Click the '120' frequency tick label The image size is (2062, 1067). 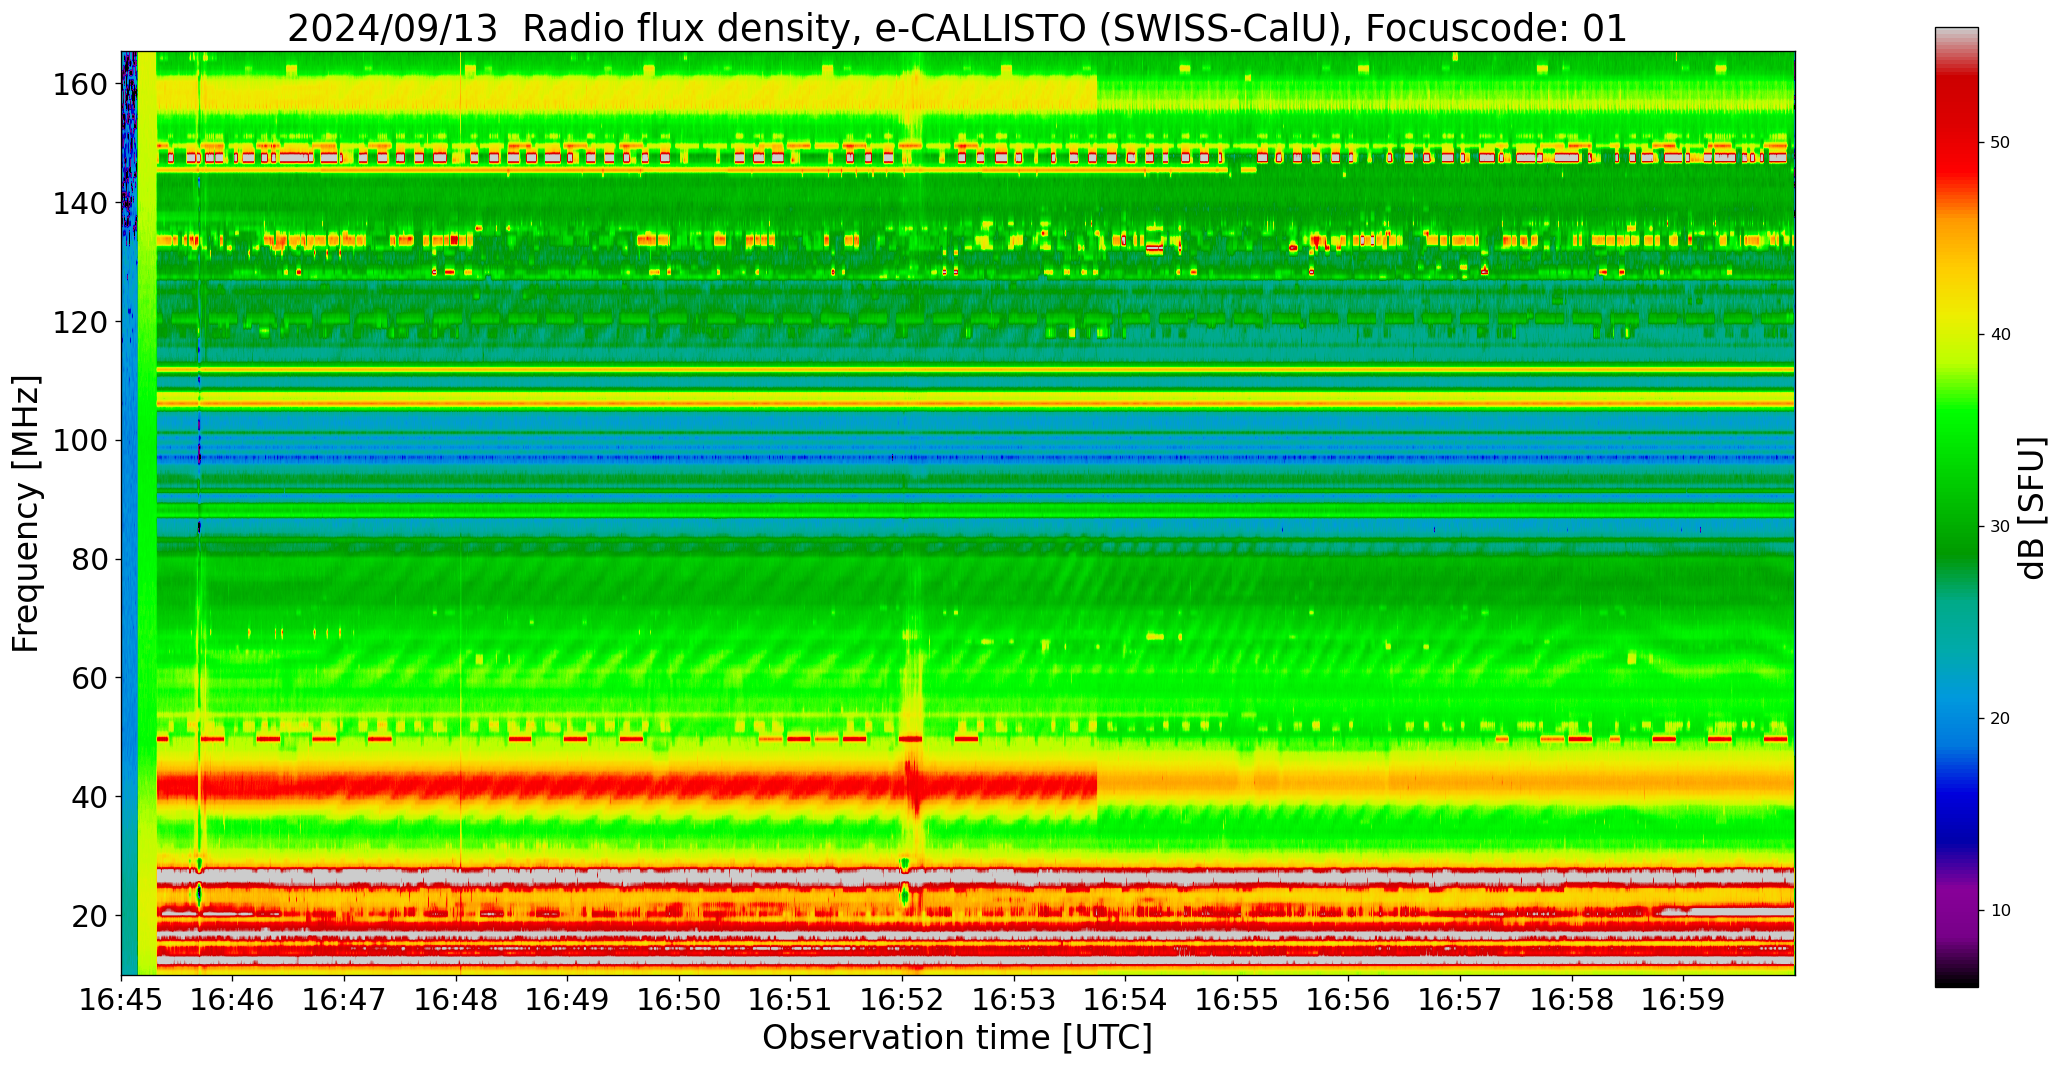coord(80,322)
